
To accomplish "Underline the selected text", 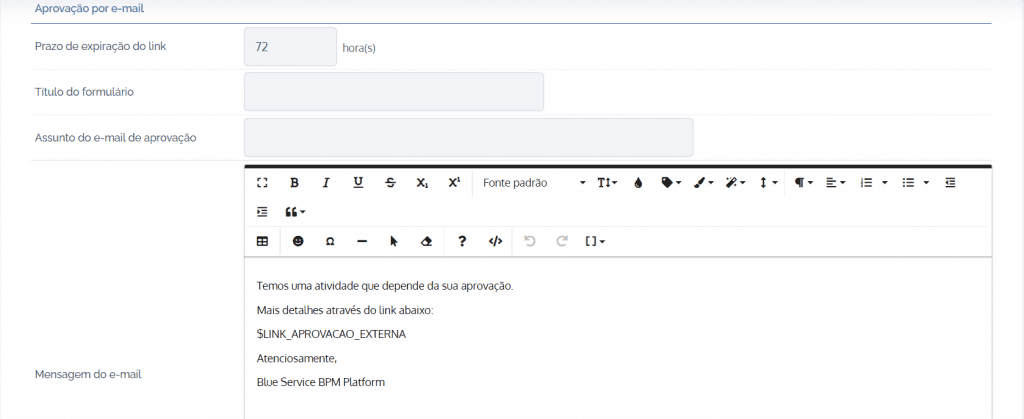I will [x=358, y=183].
